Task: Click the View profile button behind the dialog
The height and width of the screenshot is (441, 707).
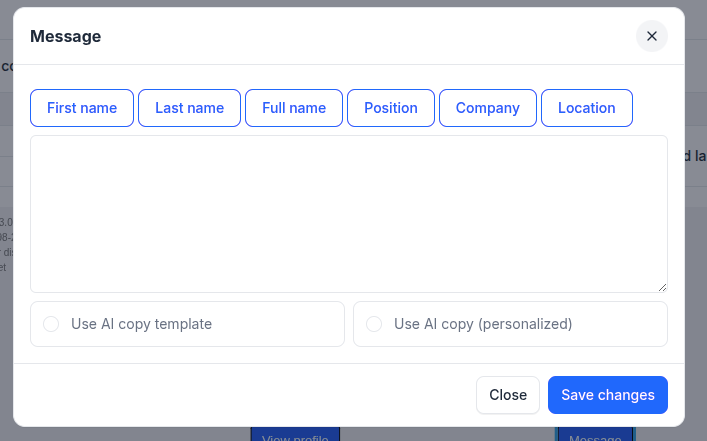Action: 295,435
